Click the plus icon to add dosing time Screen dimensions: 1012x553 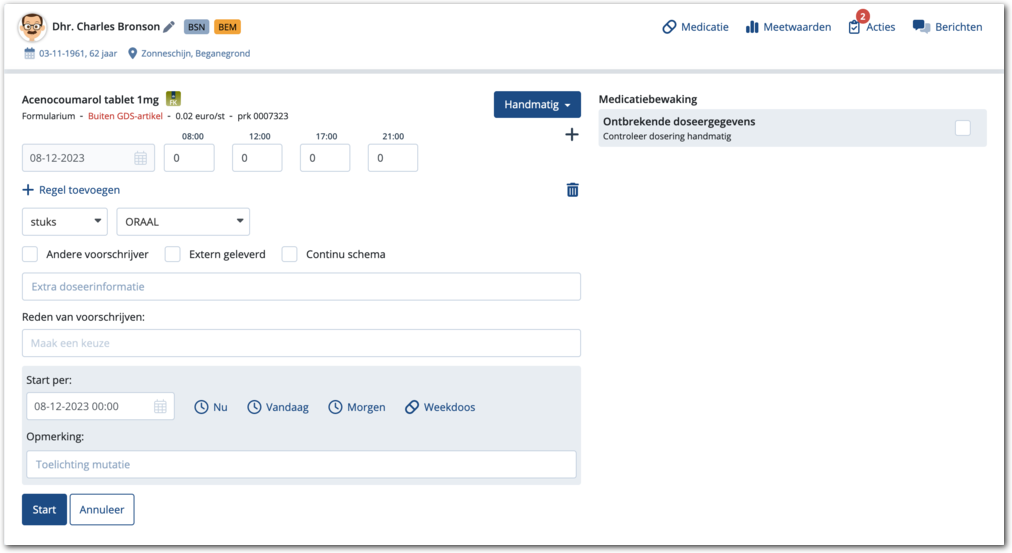point(572,134)
